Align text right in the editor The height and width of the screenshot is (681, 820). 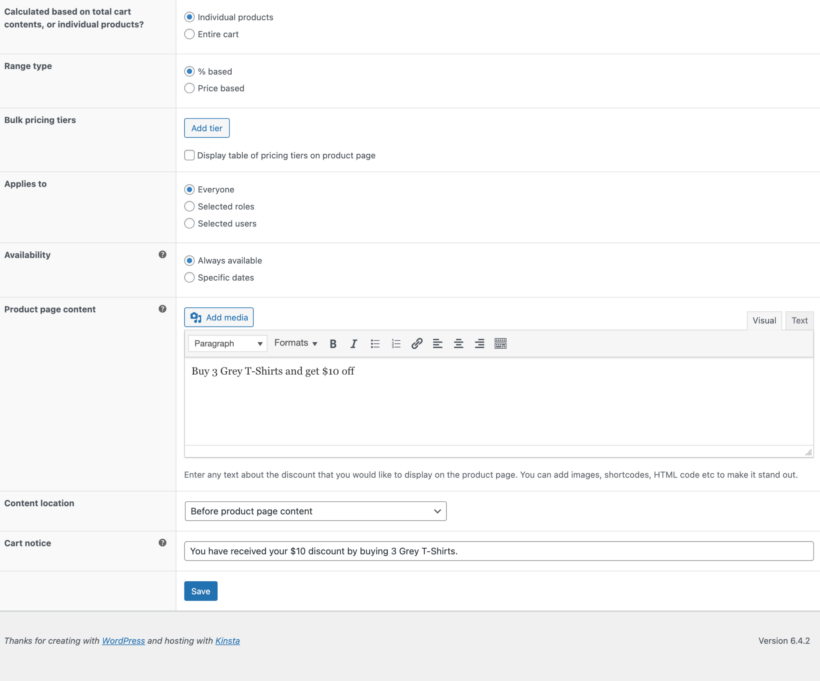click(479, 343)
